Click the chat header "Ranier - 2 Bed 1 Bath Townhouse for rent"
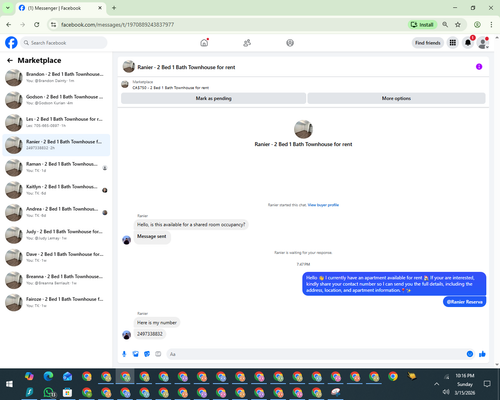 tap(186, 67)
